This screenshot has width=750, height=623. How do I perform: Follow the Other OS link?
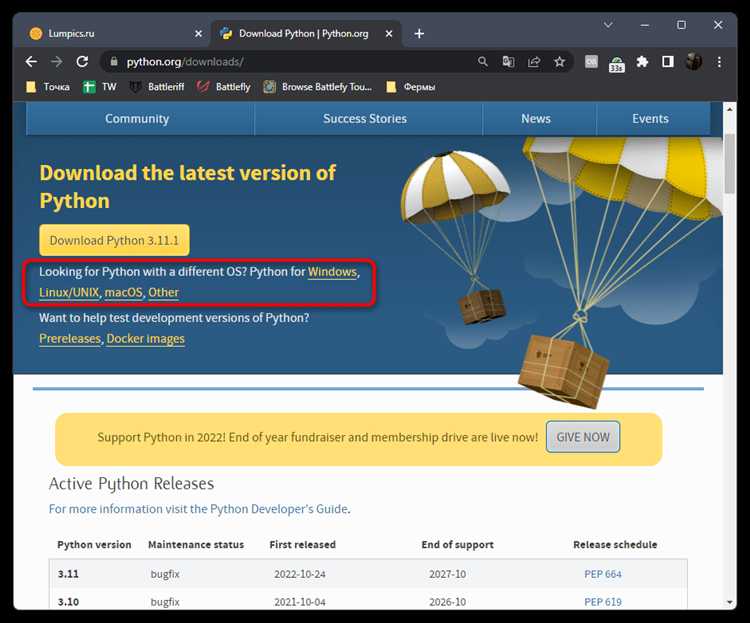point(164,292)
